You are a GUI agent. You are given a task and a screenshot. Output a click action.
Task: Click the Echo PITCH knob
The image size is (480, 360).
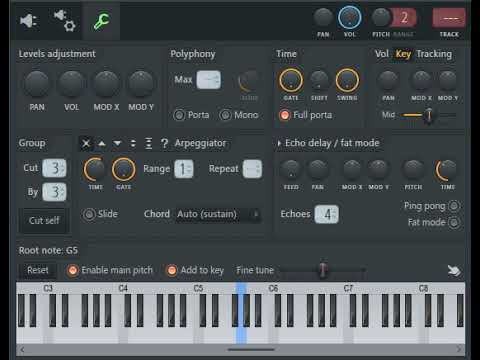(413, 170)
